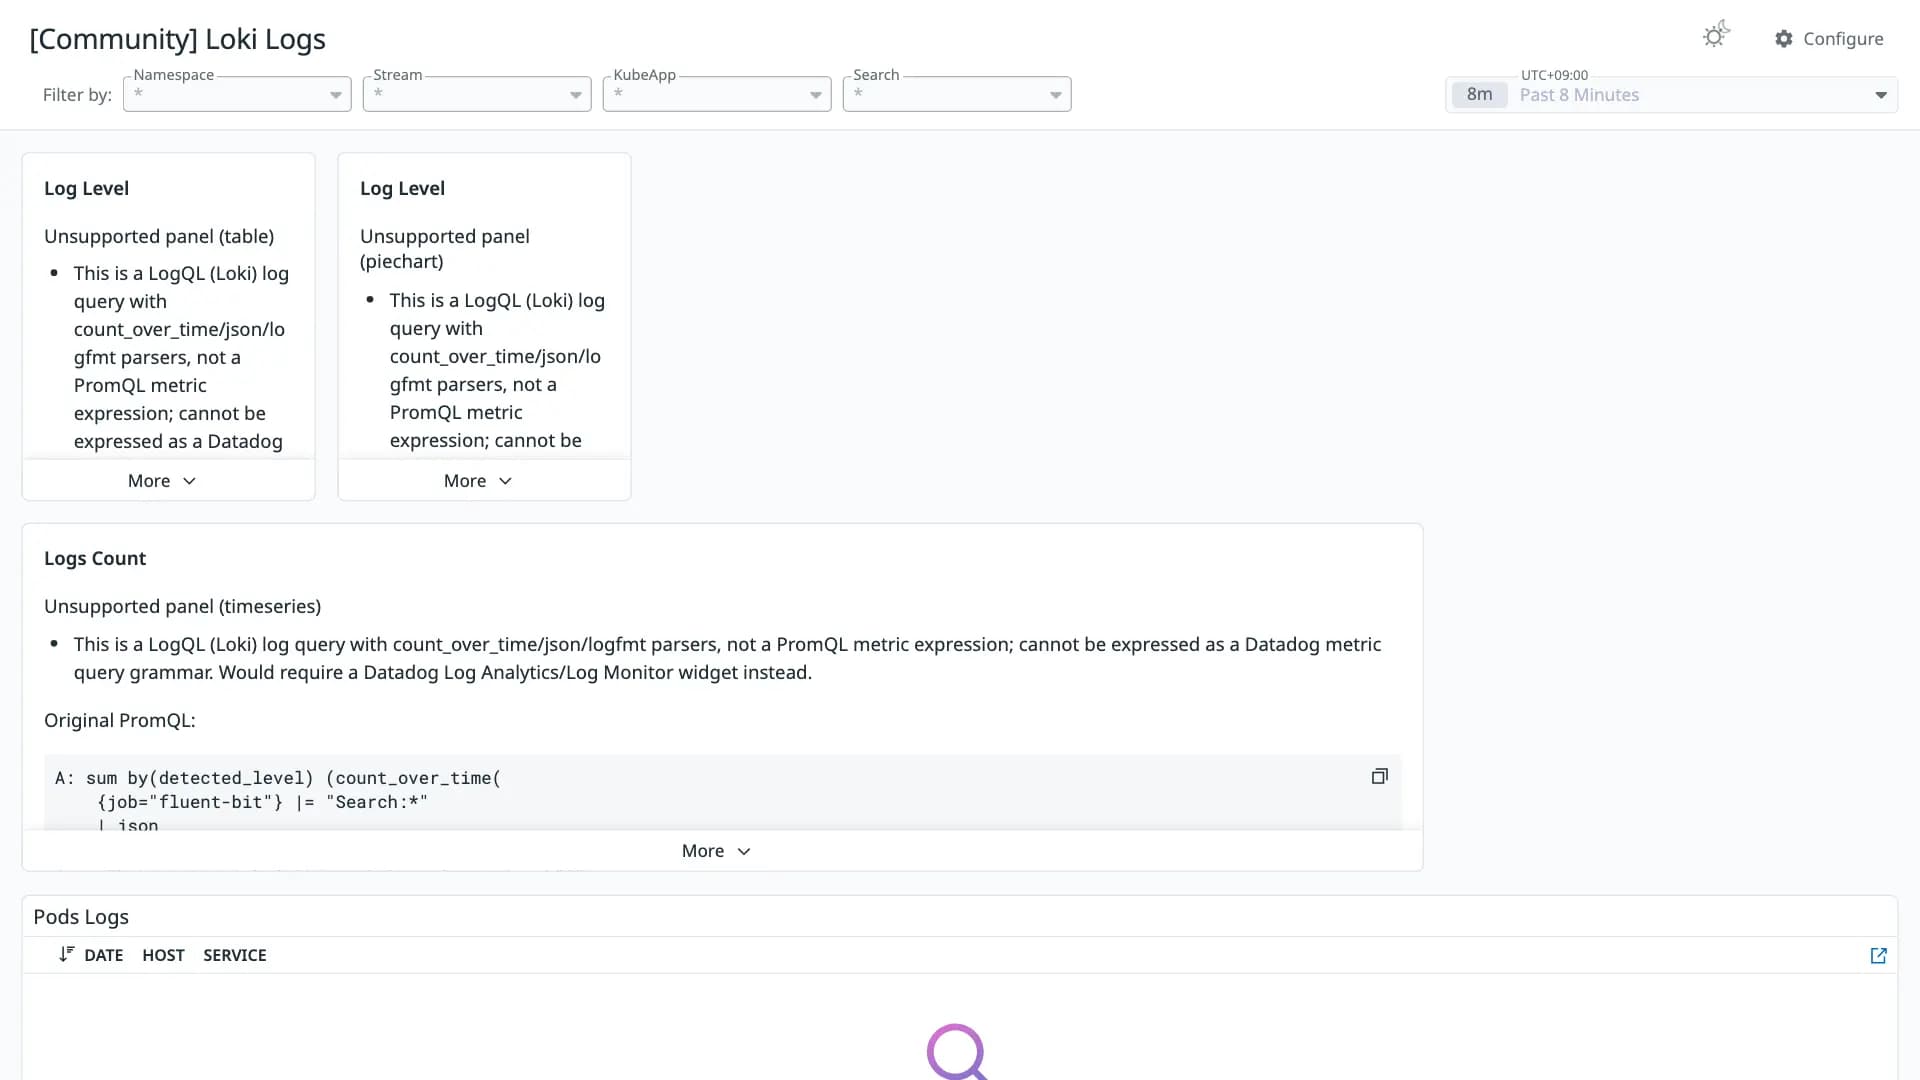Click the Logs Count panel title
The width and height of the screenshot is (1920, 1080).
[x=95, y=558]
